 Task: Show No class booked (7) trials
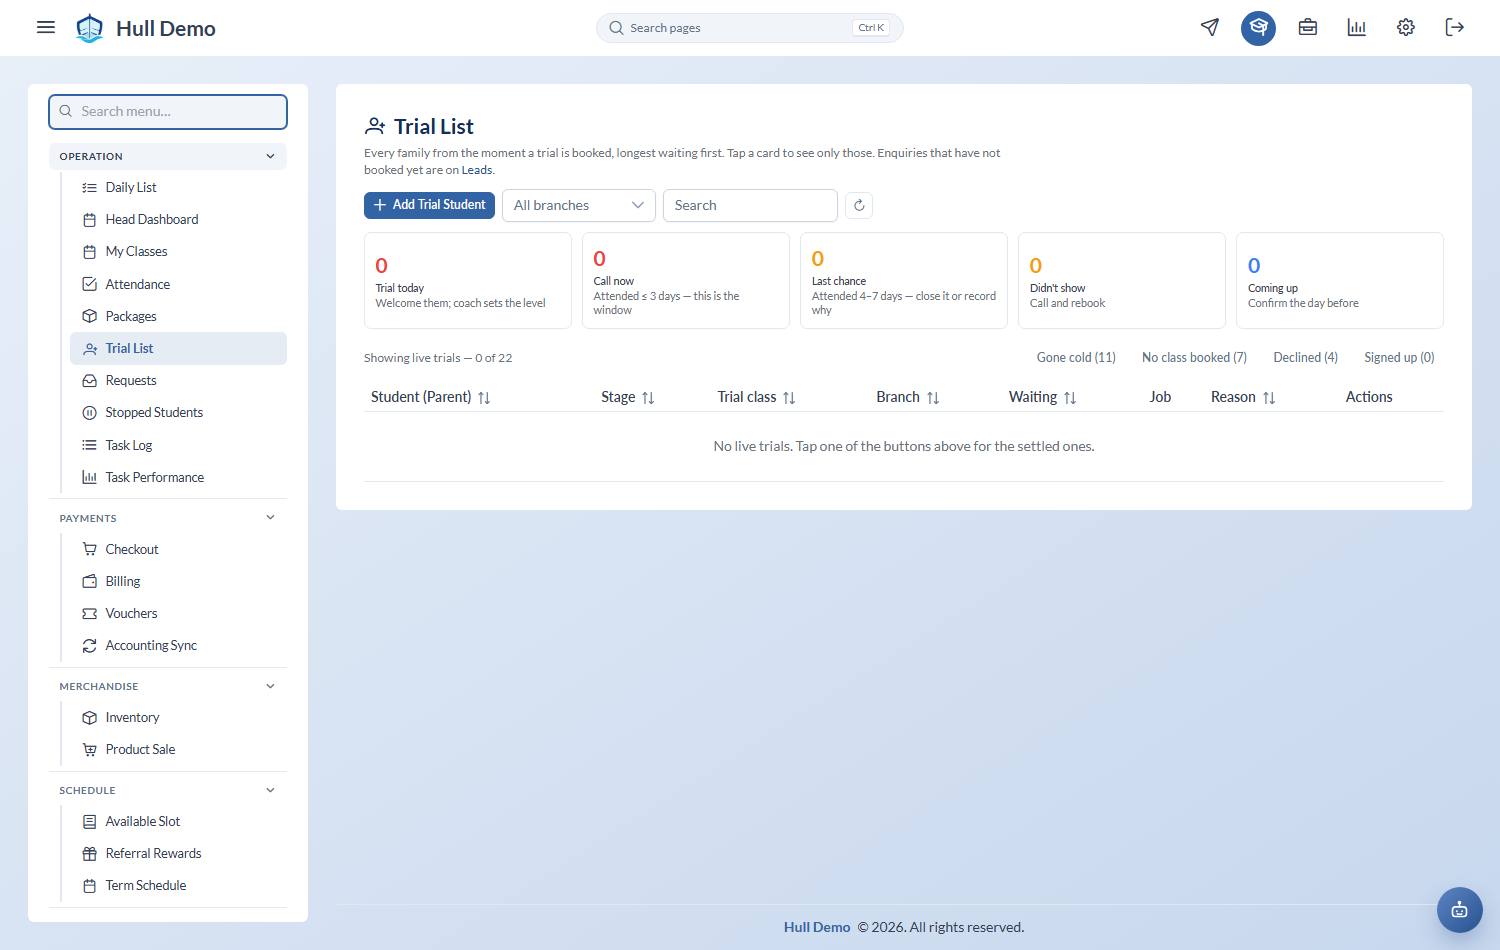tap(1194, 357)
